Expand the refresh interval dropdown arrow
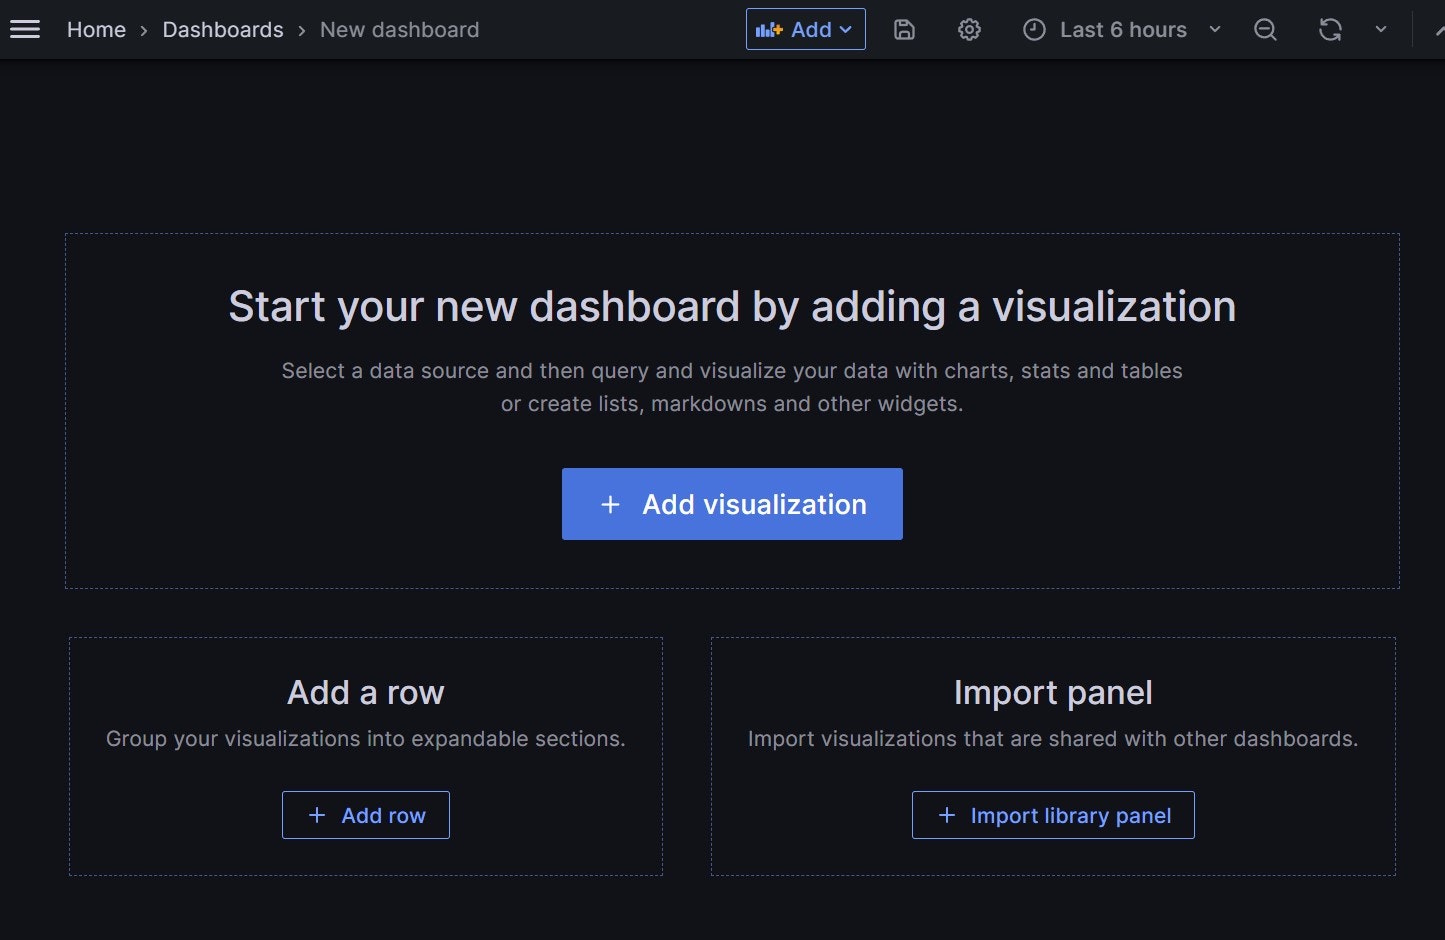Screen dimensions: 1445x940 tap(1381, 30)
